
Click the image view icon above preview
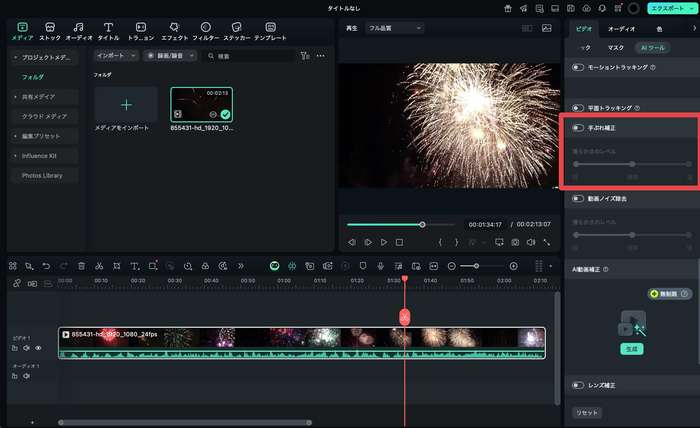pyautogui.click(x=546, y=28)
